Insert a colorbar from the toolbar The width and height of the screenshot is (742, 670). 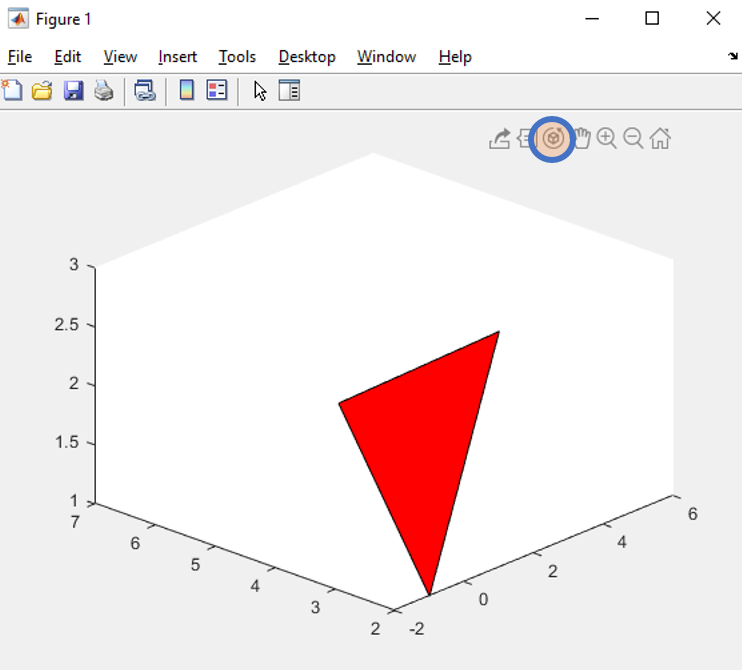tap(186, 90)
